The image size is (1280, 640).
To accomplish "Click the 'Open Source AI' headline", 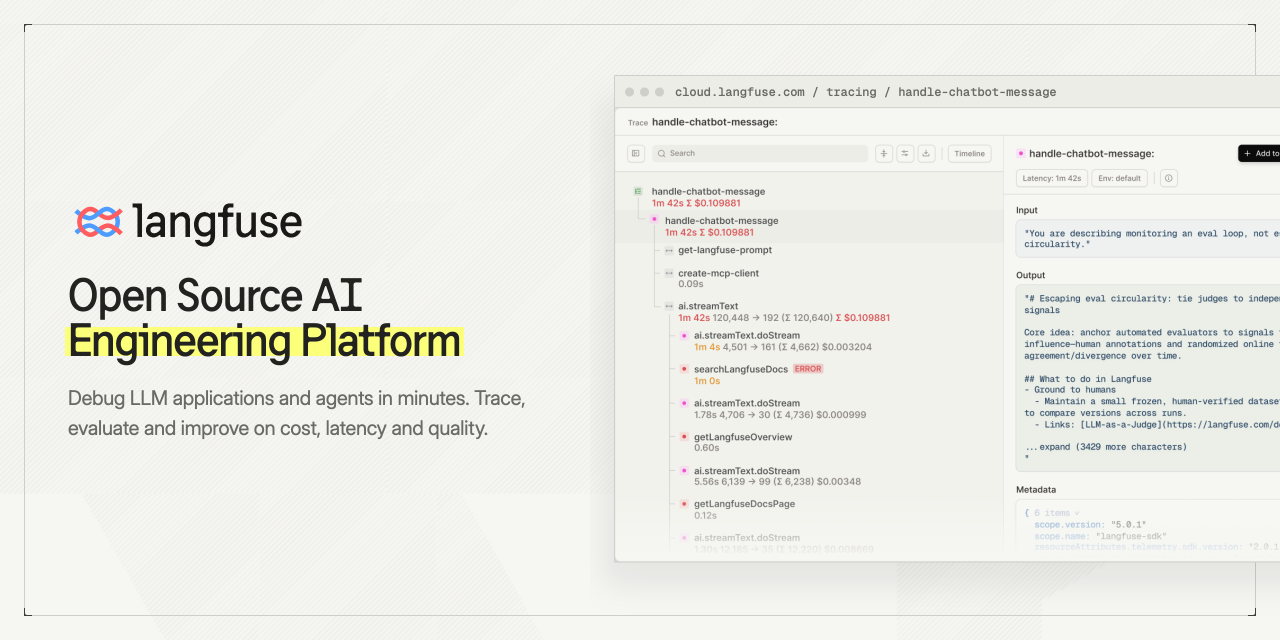I will 215,296.
